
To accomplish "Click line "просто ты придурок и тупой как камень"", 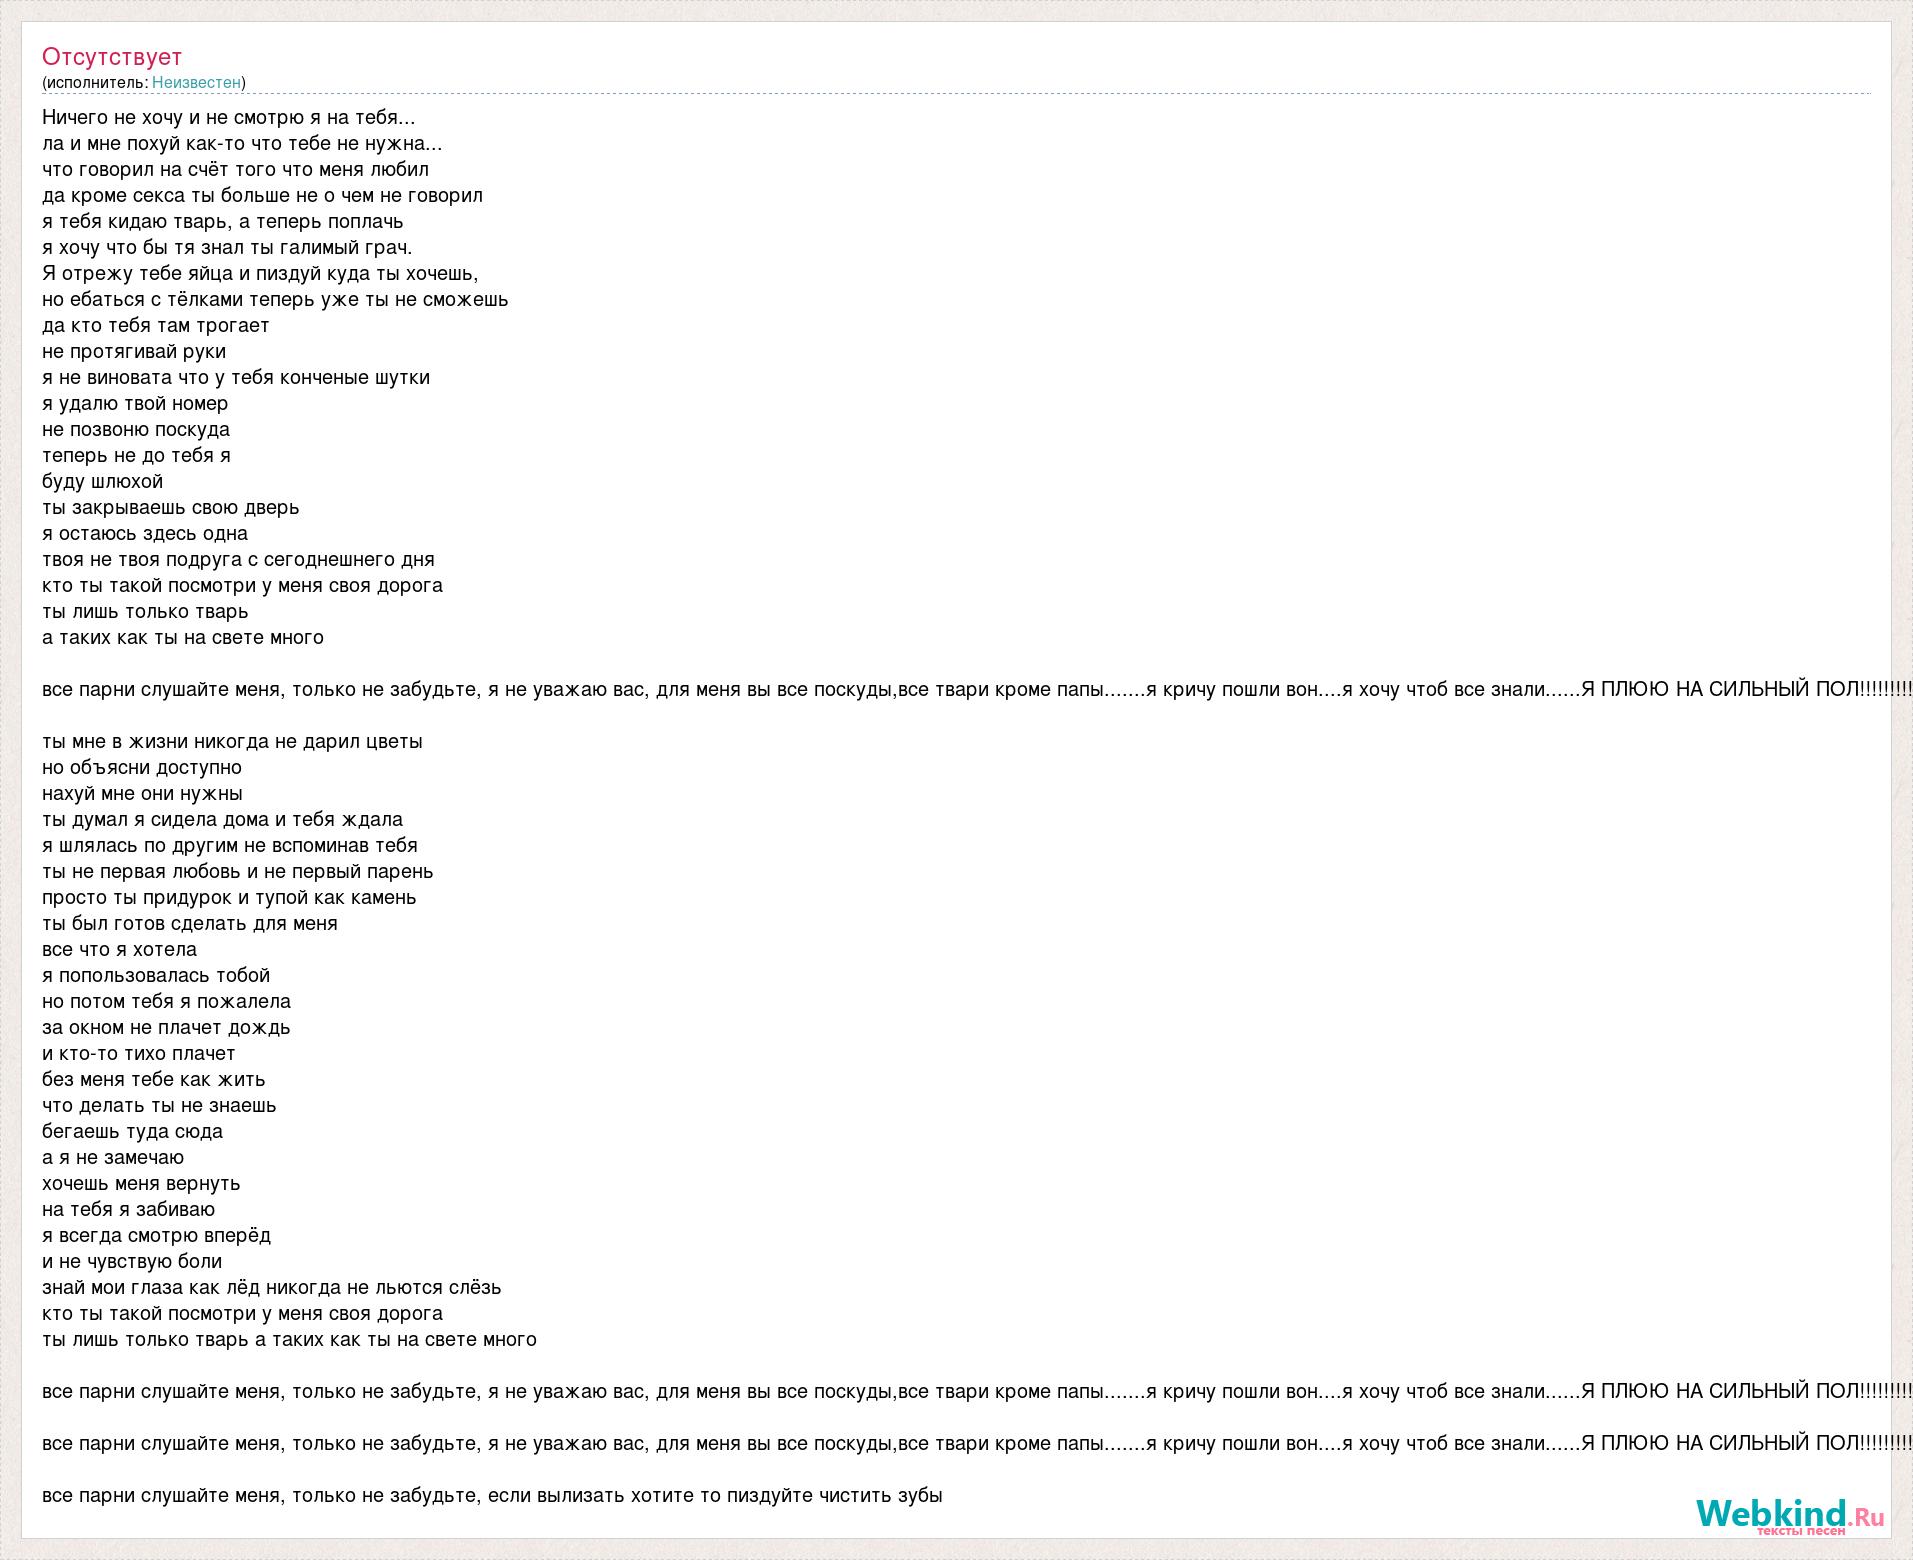I will click(x=229, y=898).
